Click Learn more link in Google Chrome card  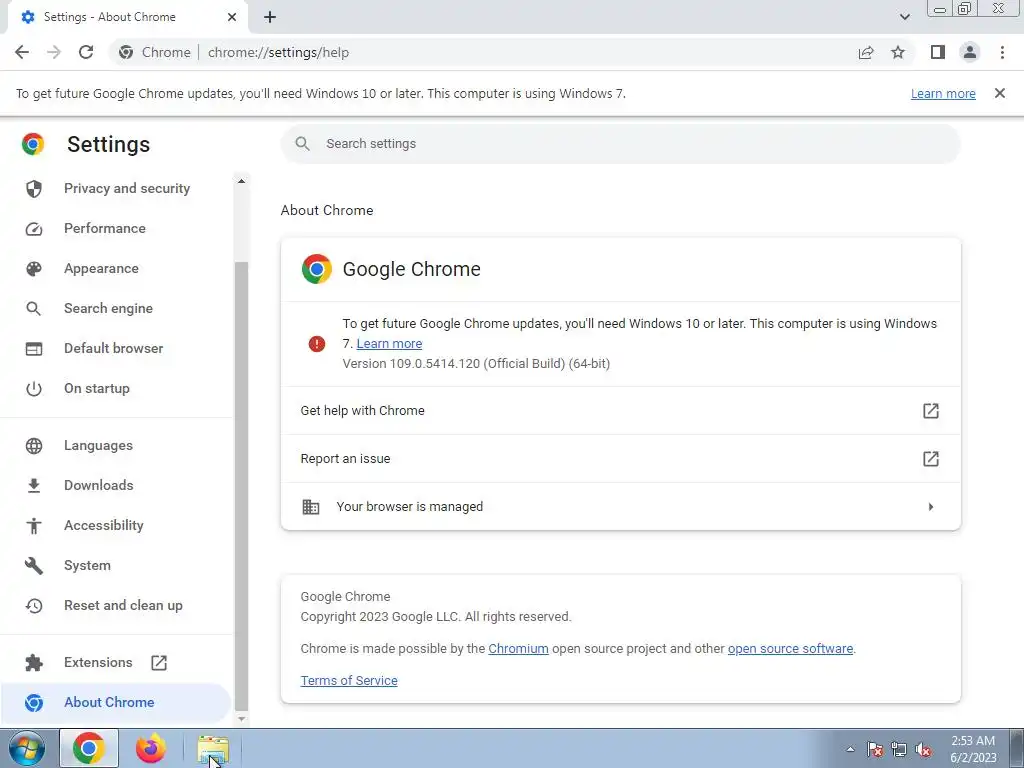point(389,344)
